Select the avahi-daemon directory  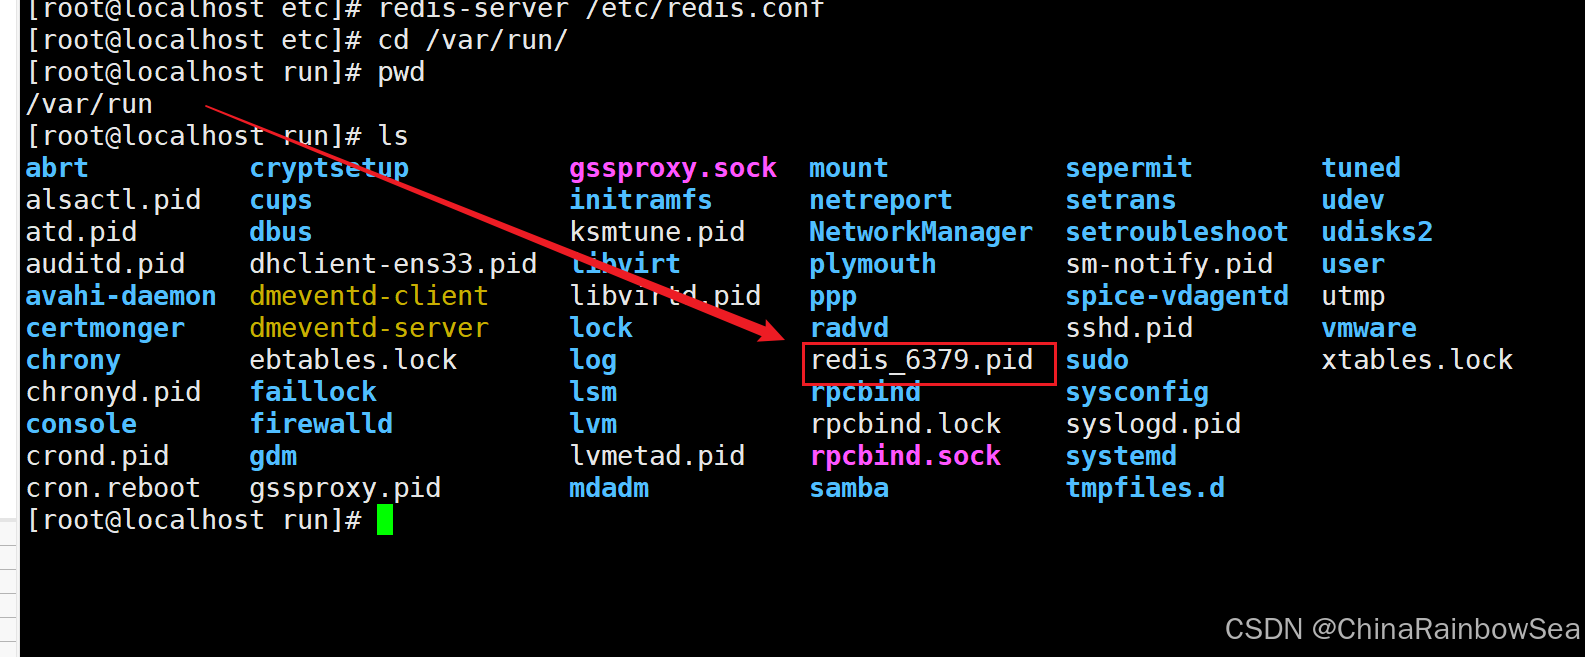pyautogui.click(x=121, y=297)
